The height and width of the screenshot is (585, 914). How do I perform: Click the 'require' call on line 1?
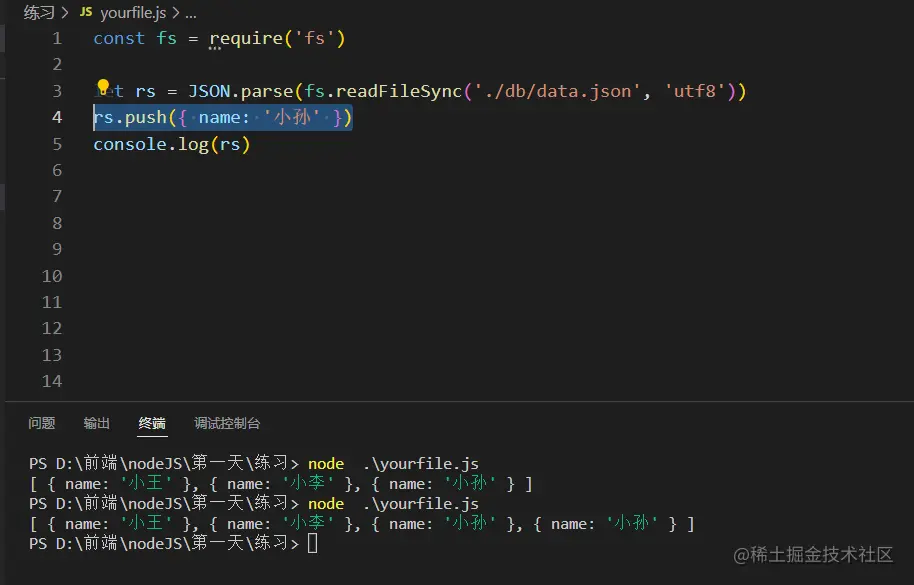[245, 38]
